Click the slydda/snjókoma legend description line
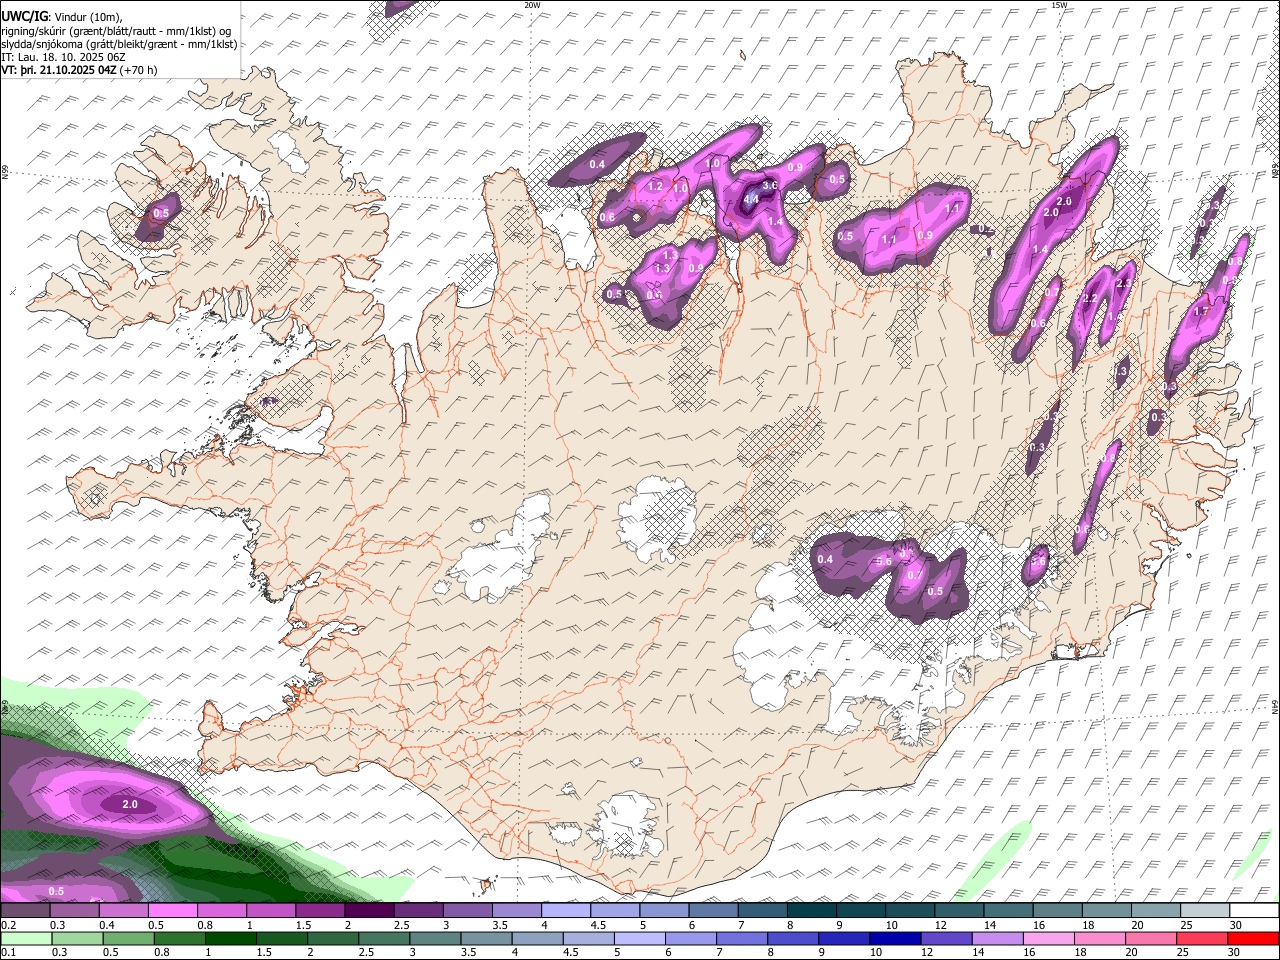Screen dimensions: 1280x960 click(119, 43)
